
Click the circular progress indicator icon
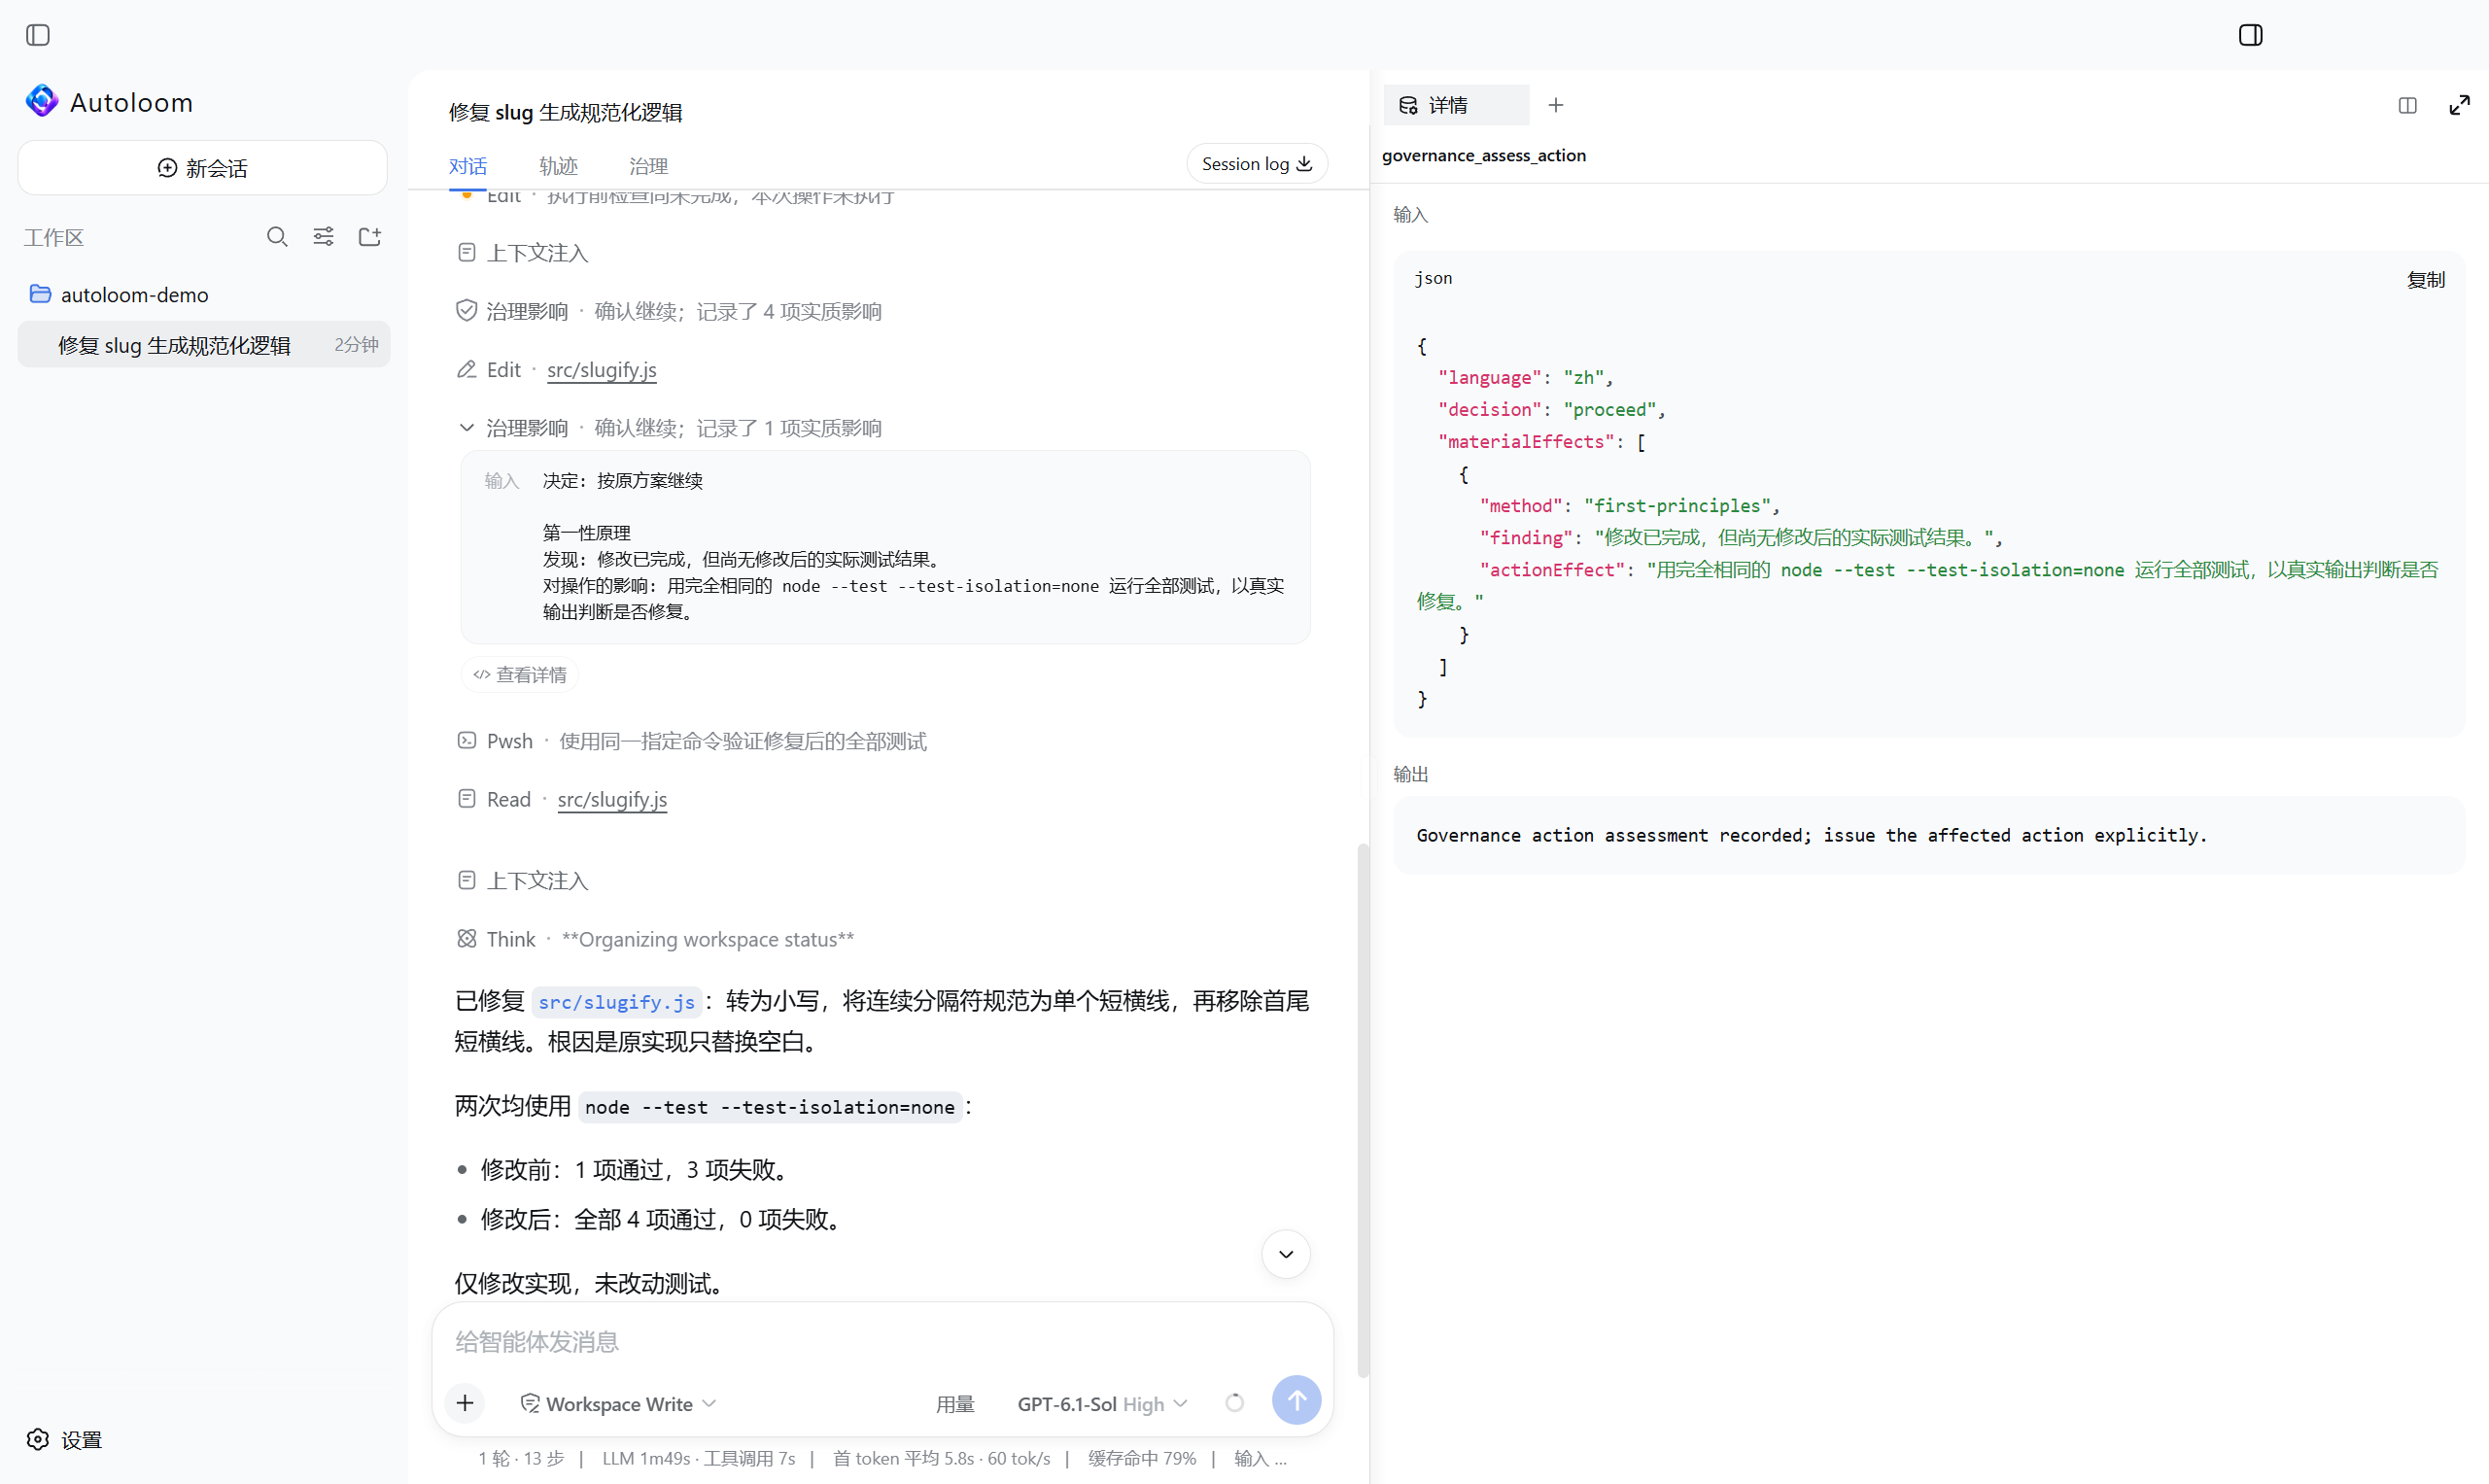pos(1234,1403)
